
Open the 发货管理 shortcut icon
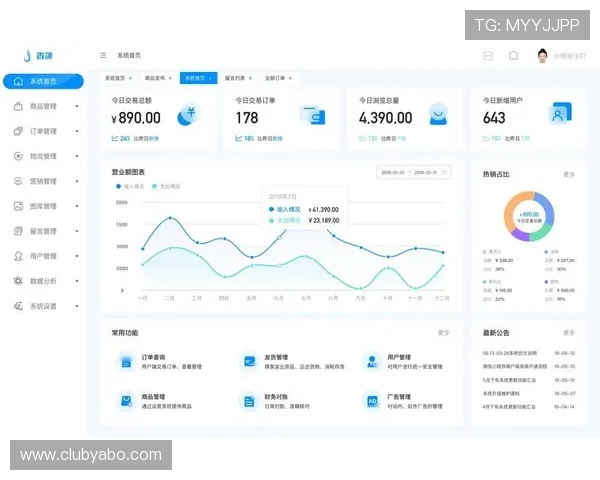248,361
